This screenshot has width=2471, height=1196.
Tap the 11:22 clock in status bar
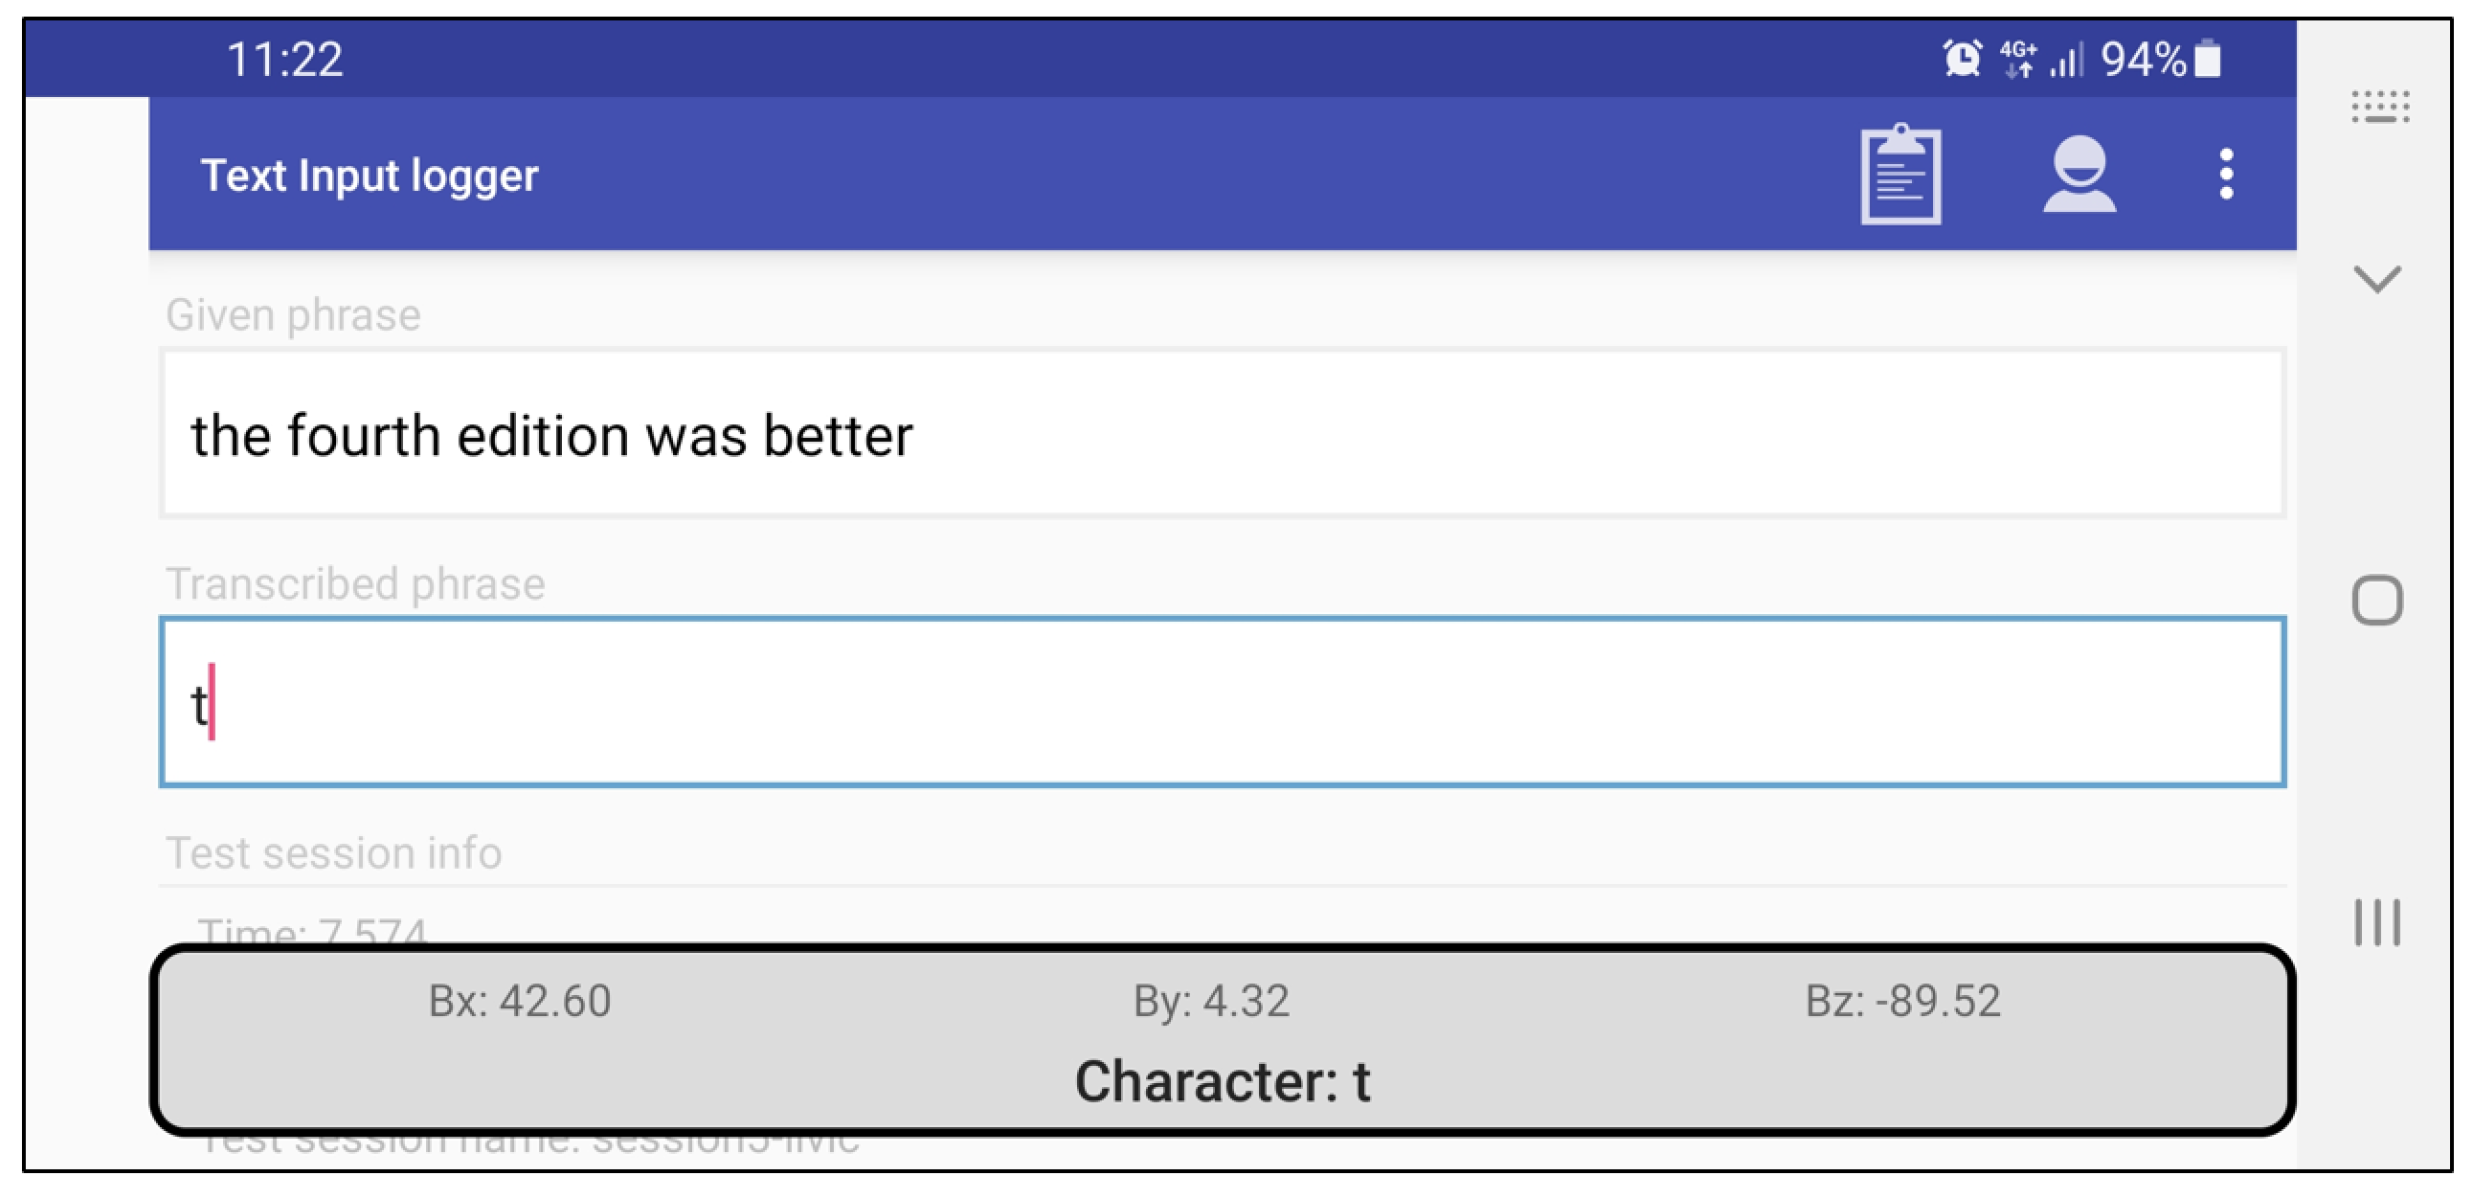coord(285,59)
